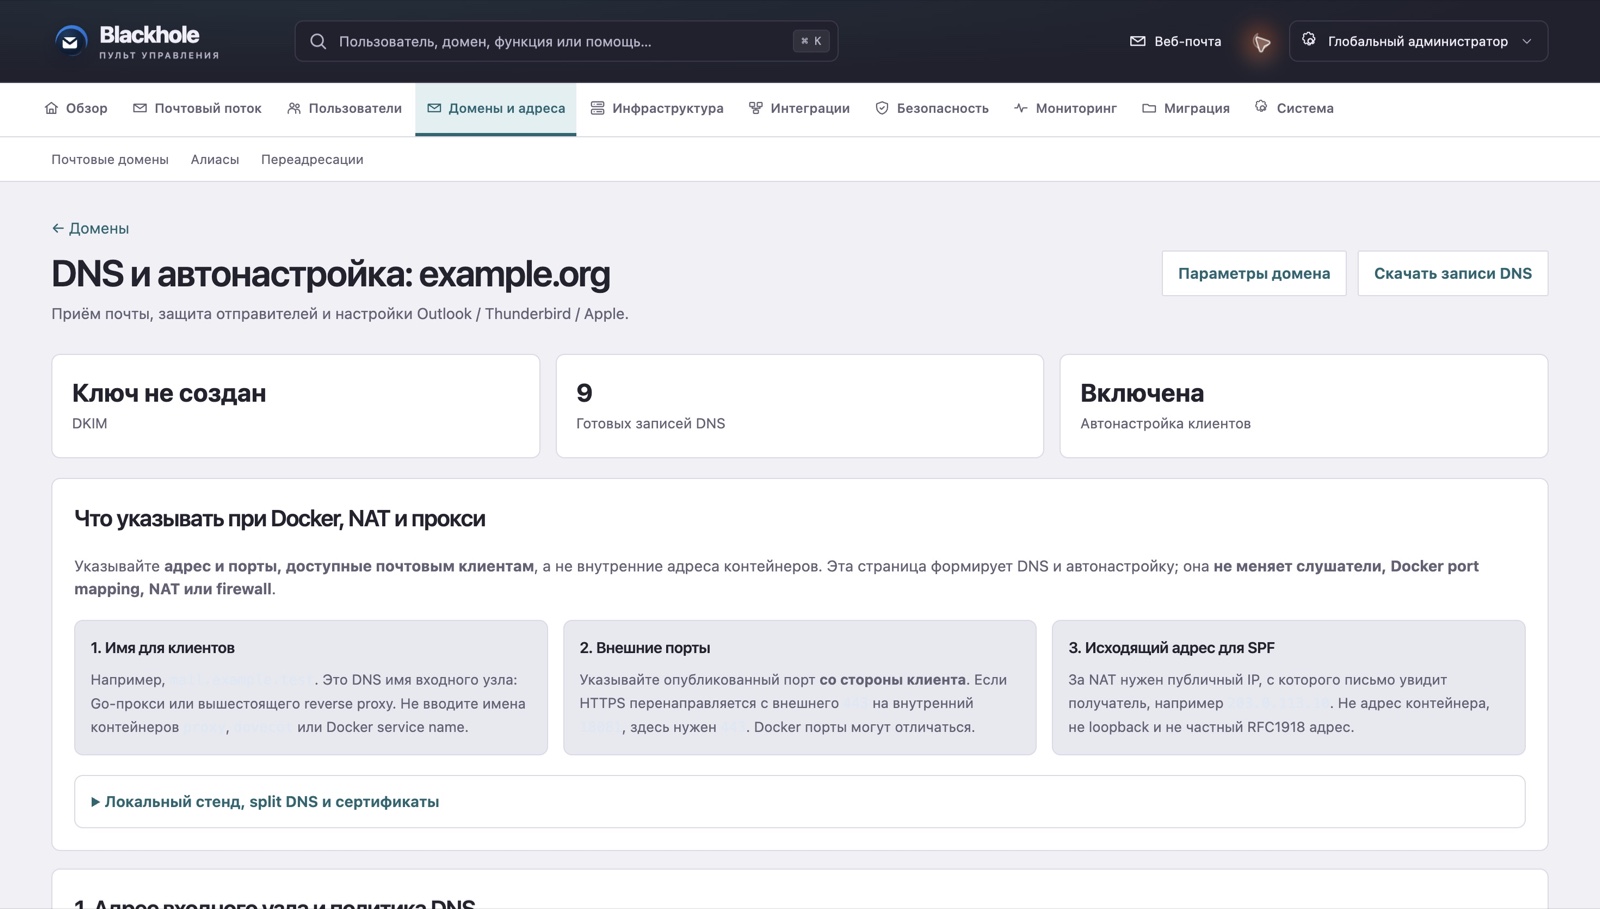Click the Пользователи people icon
The height and width of the screenshot is (909, 1600).
coord(294,108)
